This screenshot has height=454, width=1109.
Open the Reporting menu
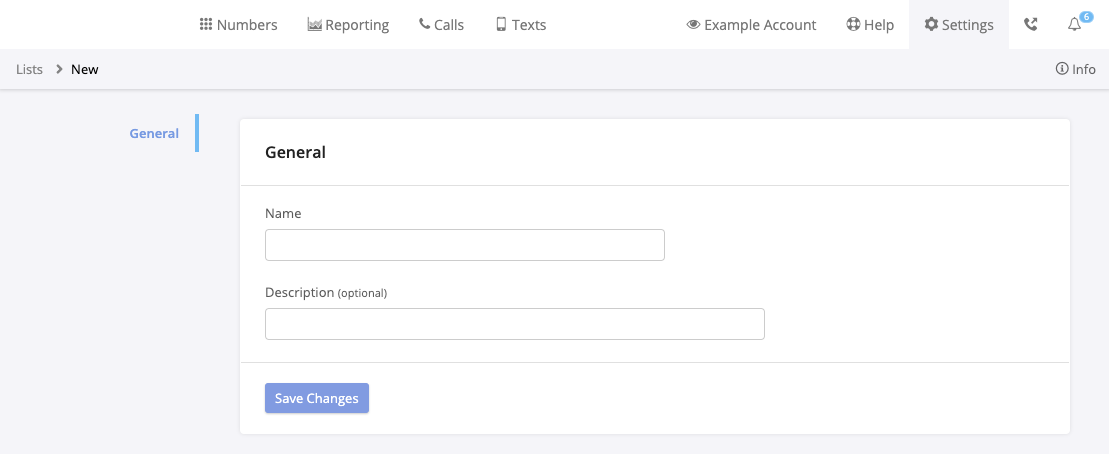[348, 25]
